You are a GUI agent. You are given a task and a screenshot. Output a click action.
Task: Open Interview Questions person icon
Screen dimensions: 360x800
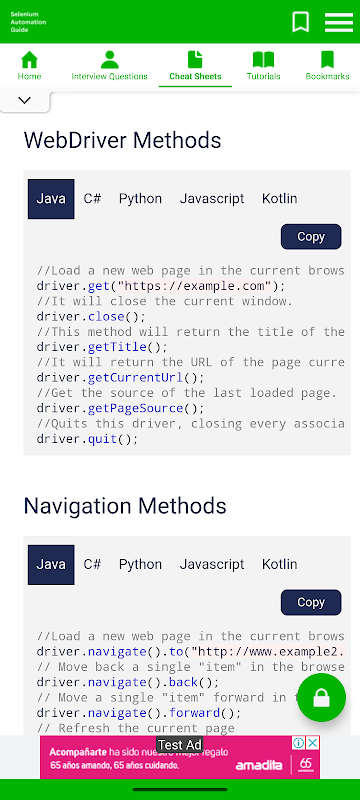(x=109, y=60)
